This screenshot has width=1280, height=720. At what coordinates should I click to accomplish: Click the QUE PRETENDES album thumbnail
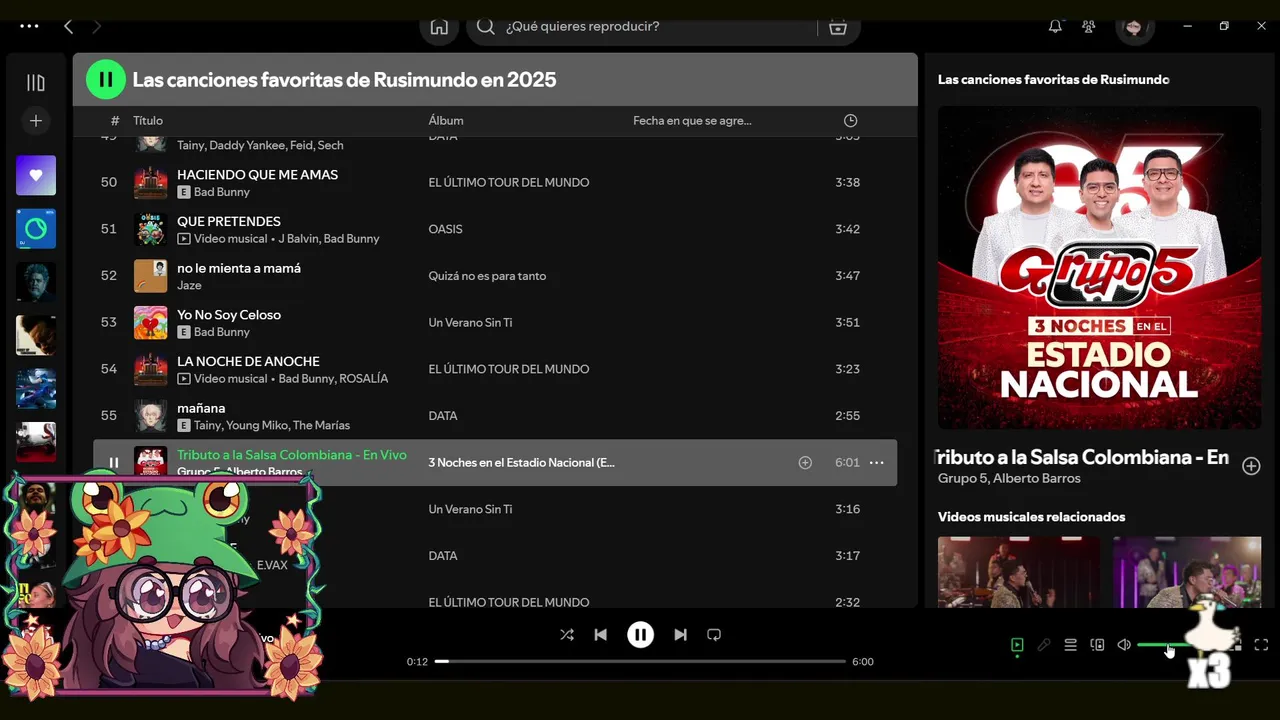[150, 229]
